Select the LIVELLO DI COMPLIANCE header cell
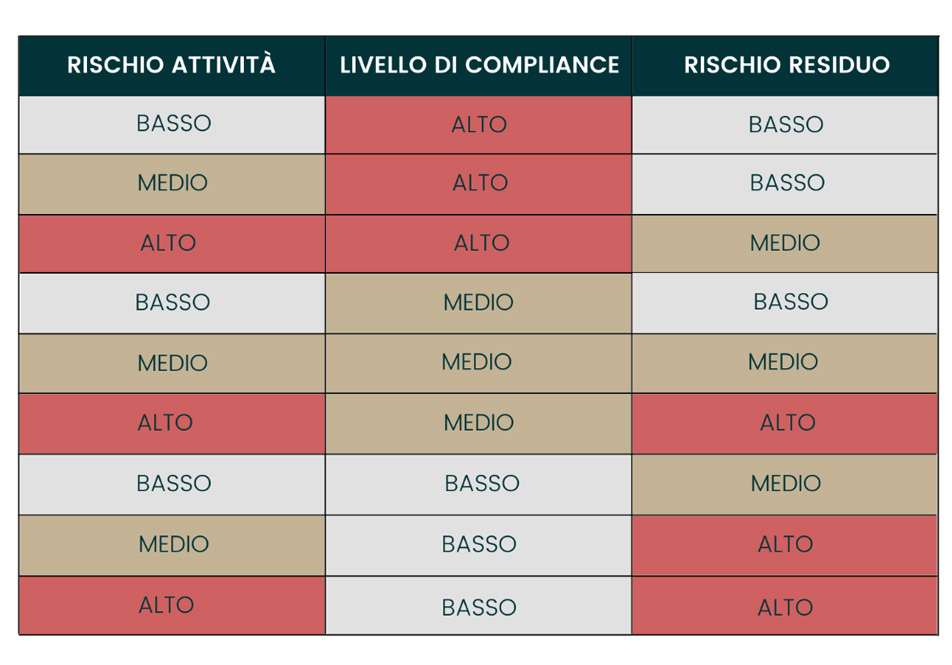 [x=479, y=66]
